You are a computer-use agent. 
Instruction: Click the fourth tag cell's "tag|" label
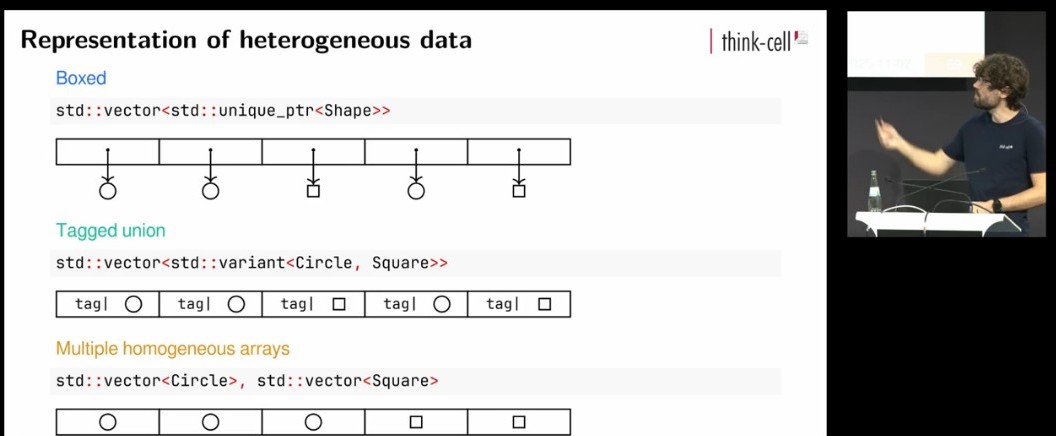[399, 304]
